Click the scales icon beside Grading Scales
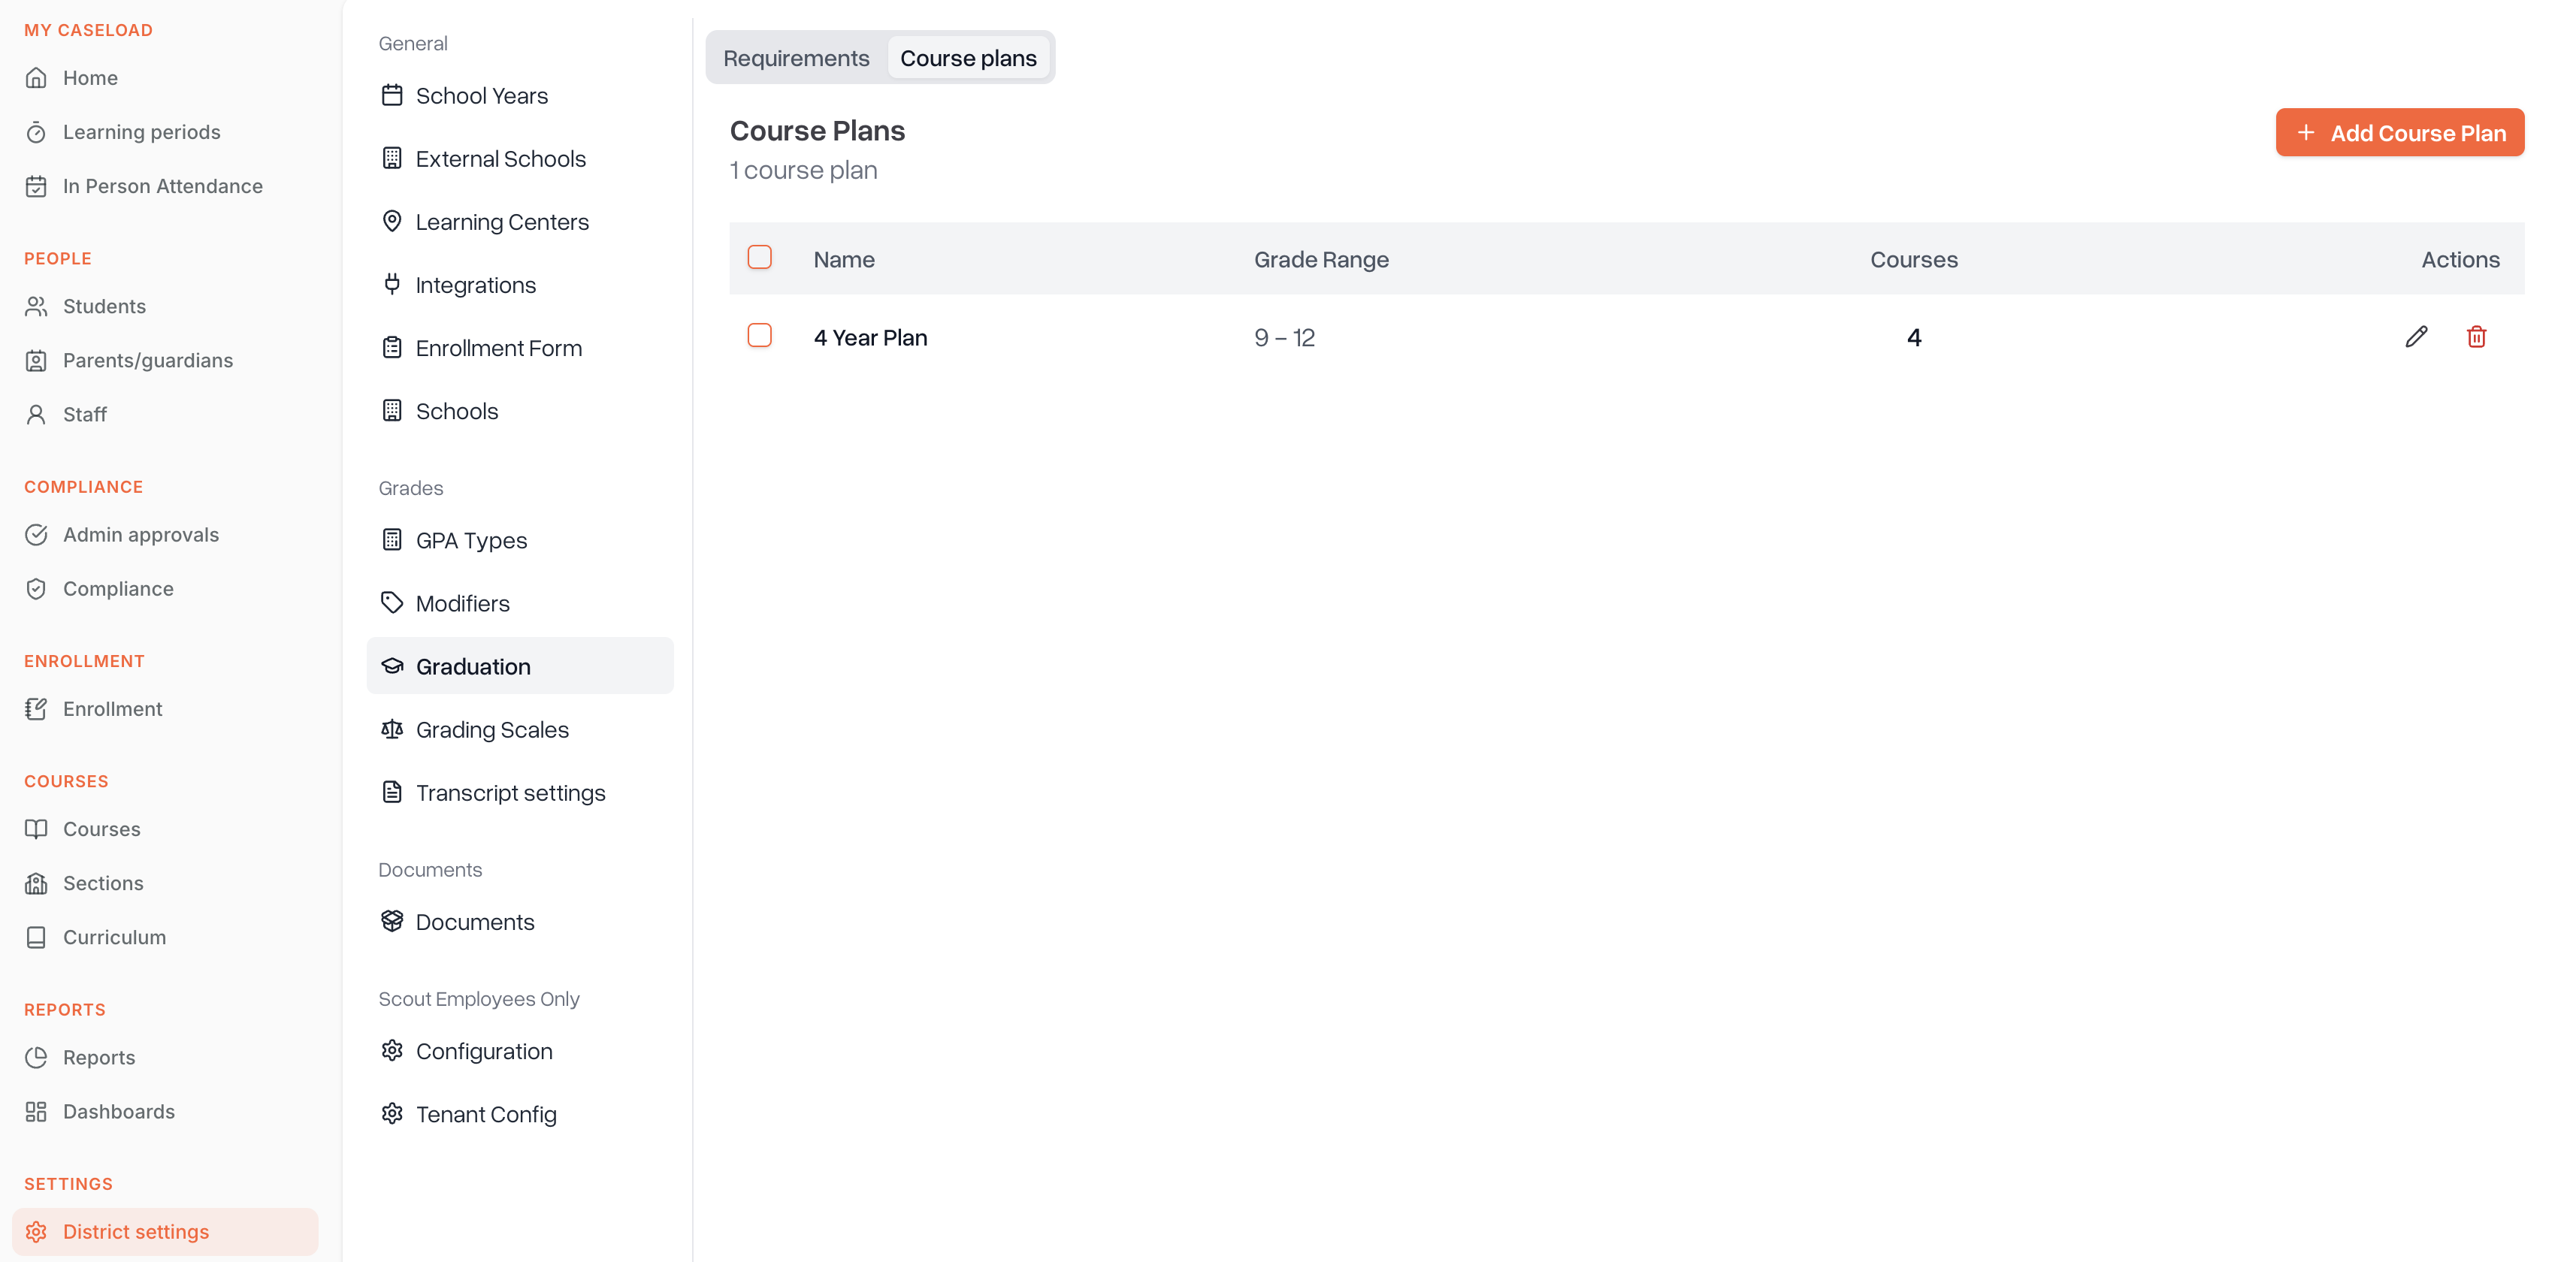This screenshot has height=1262, width=2576. tap(392, 729)
